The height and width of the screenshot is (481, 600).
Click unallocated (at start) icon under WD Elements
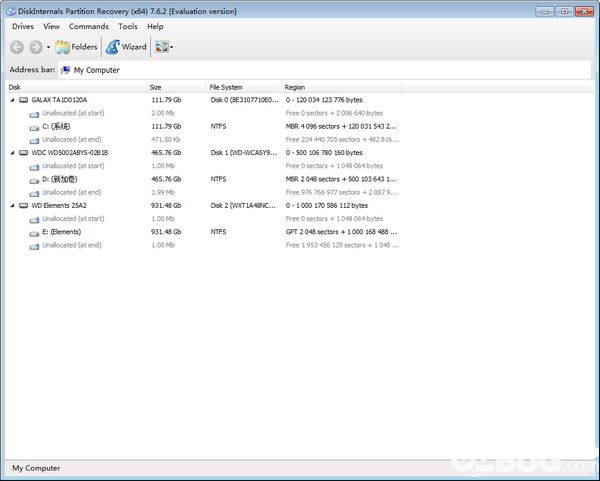34,220
